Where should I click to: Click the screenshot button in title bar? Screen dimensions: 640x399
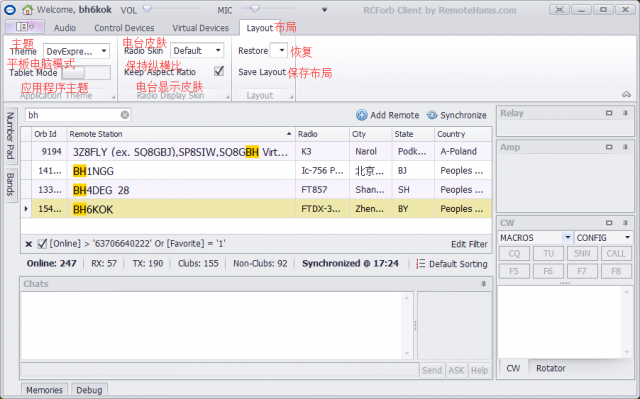click(x=559, y=10)
